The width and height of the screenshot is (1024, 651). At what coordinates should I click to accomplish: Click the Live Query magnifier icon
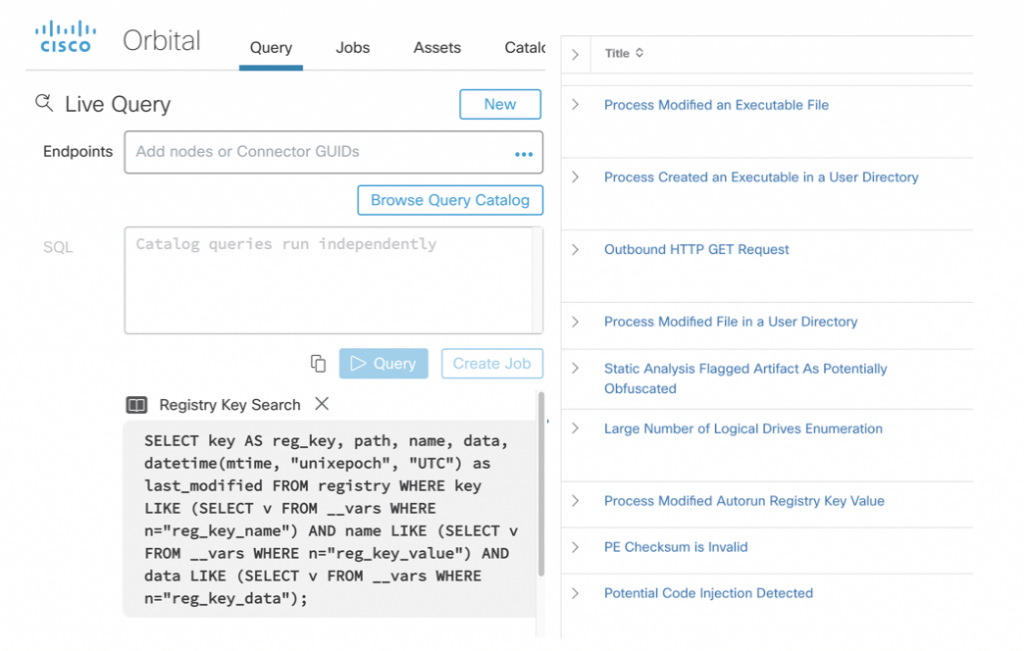pyautogui.click(x=43, y=103)
